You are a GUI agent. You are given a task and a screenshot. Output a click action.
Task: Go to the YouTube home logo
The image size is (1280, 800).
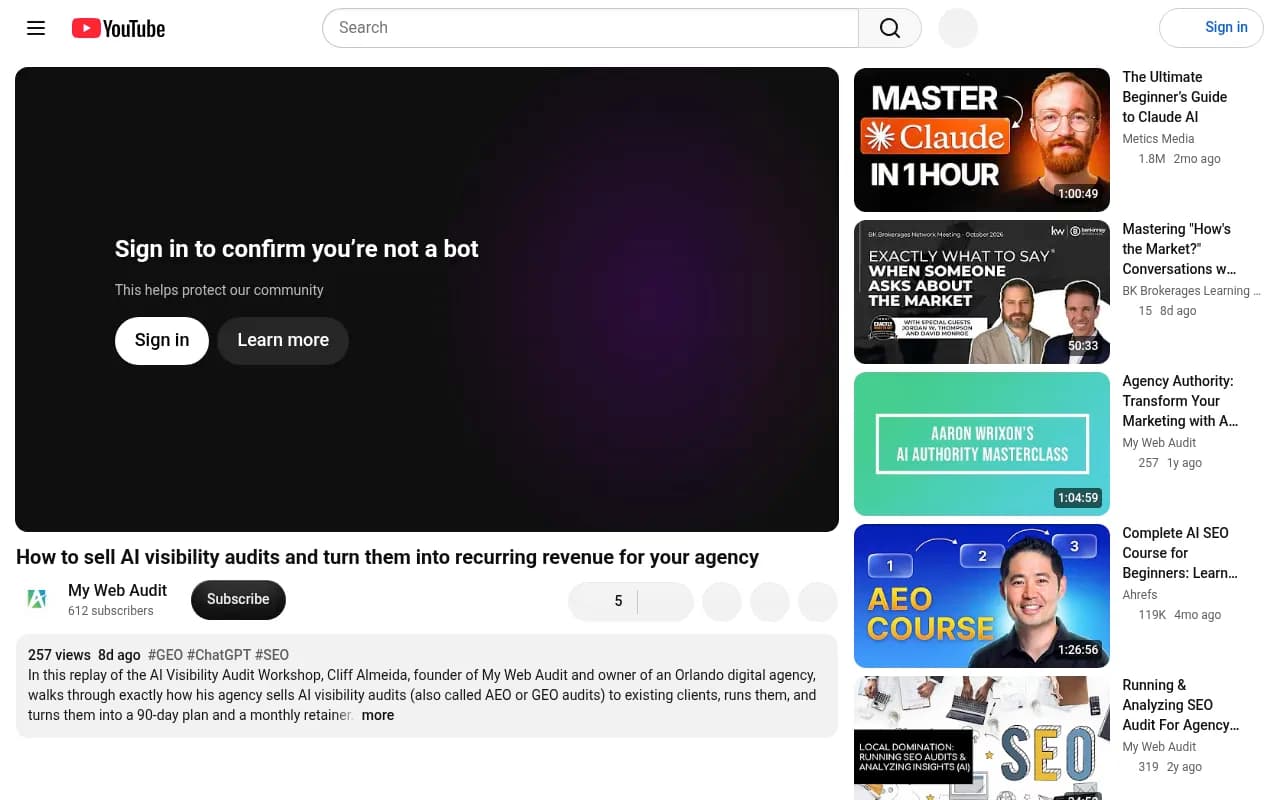[x=118, y=28]
